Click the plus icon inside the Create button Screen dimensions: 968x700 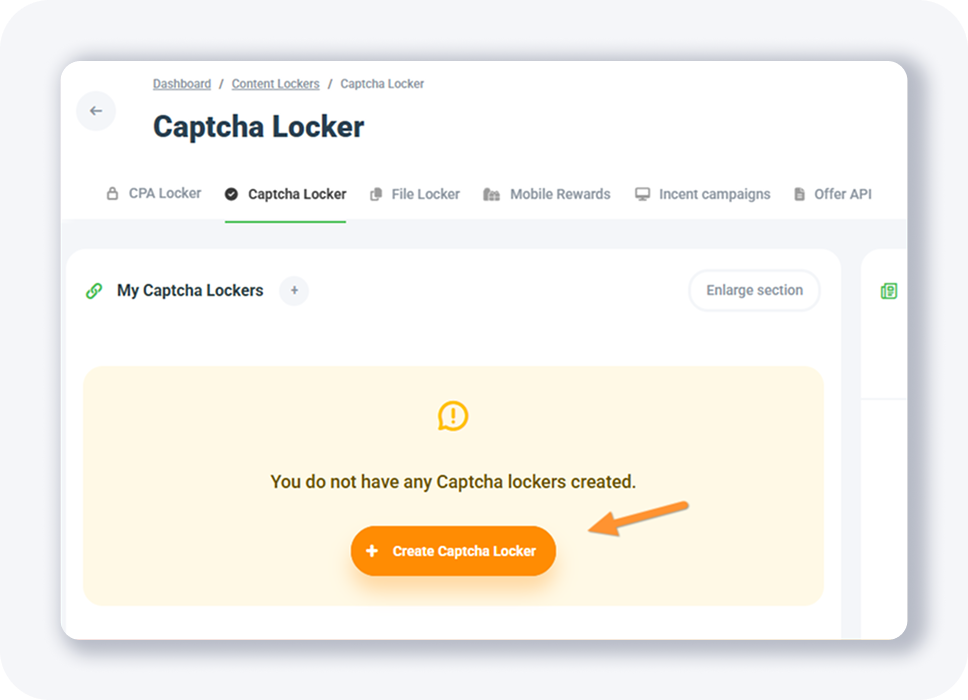pos(372,551)
